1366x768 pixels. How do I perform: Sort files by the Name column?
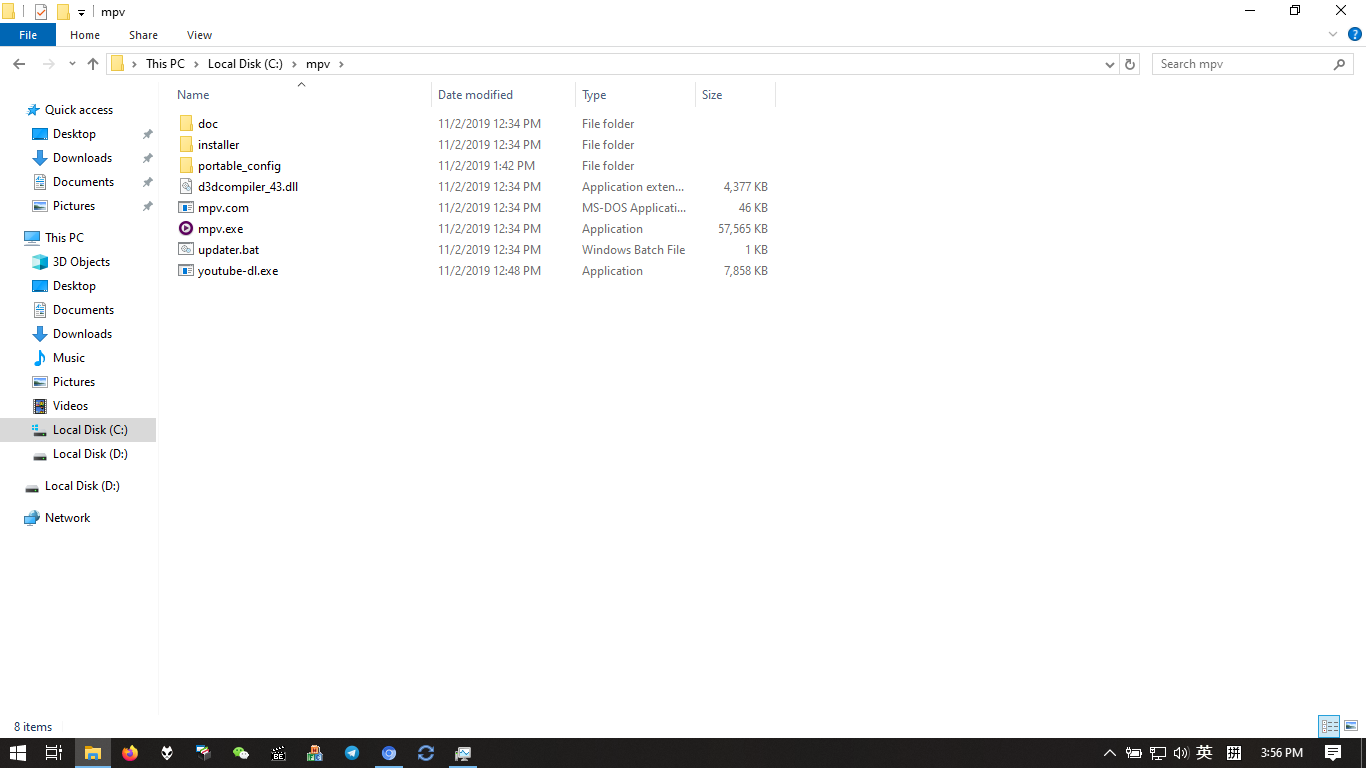[301, 95]
